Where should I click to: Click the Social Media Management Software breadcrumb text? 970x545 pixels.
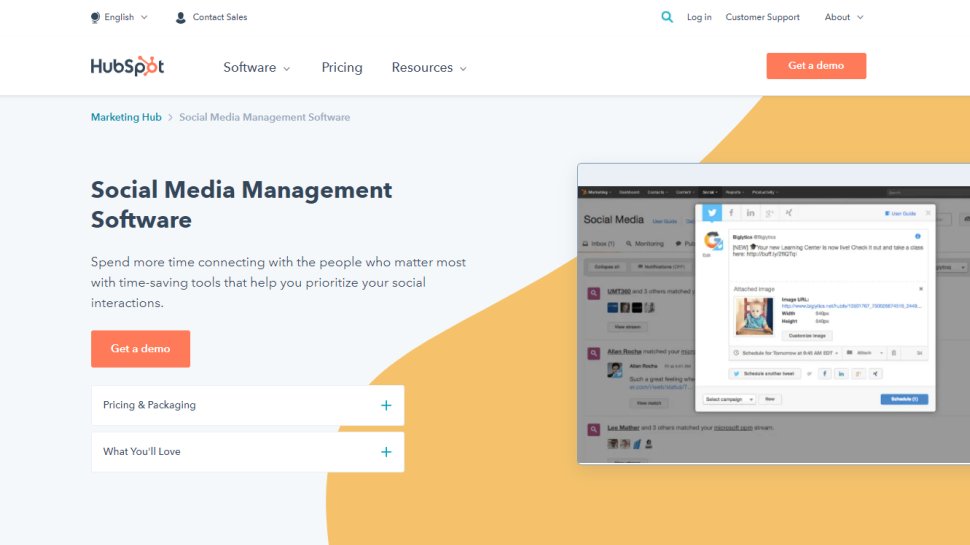pos(264,117)
